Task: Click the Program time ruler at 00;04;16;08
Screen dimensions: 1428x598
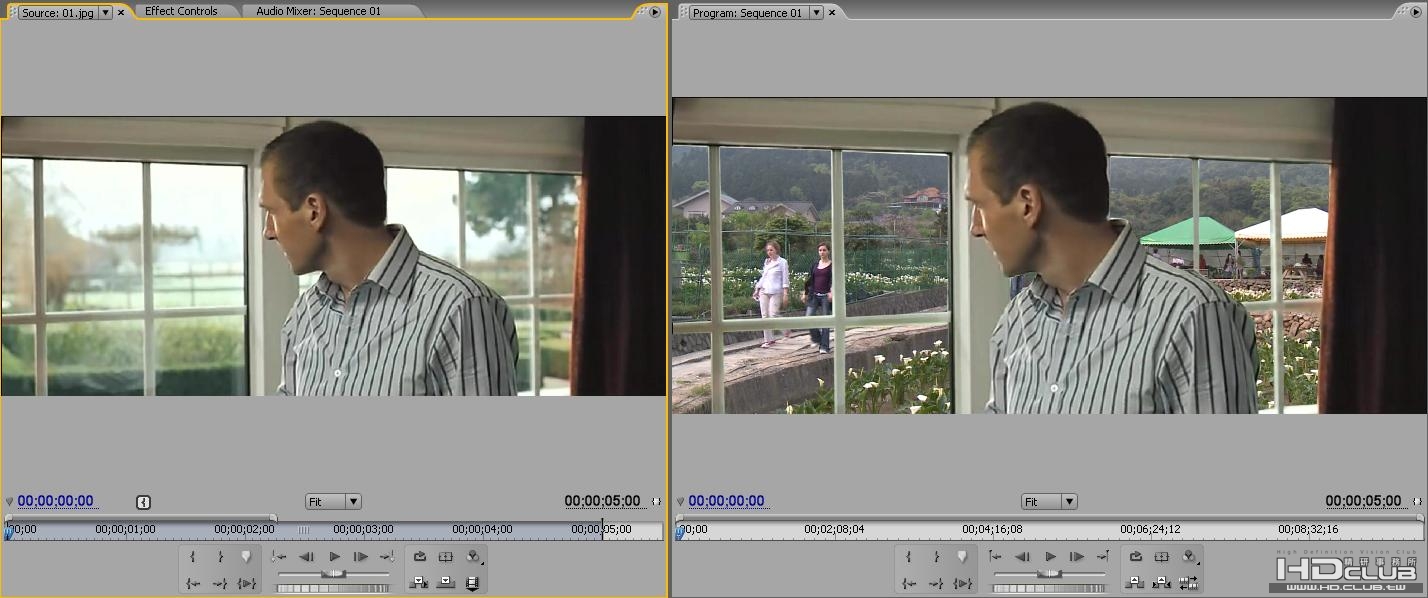Action: (992, 530)
